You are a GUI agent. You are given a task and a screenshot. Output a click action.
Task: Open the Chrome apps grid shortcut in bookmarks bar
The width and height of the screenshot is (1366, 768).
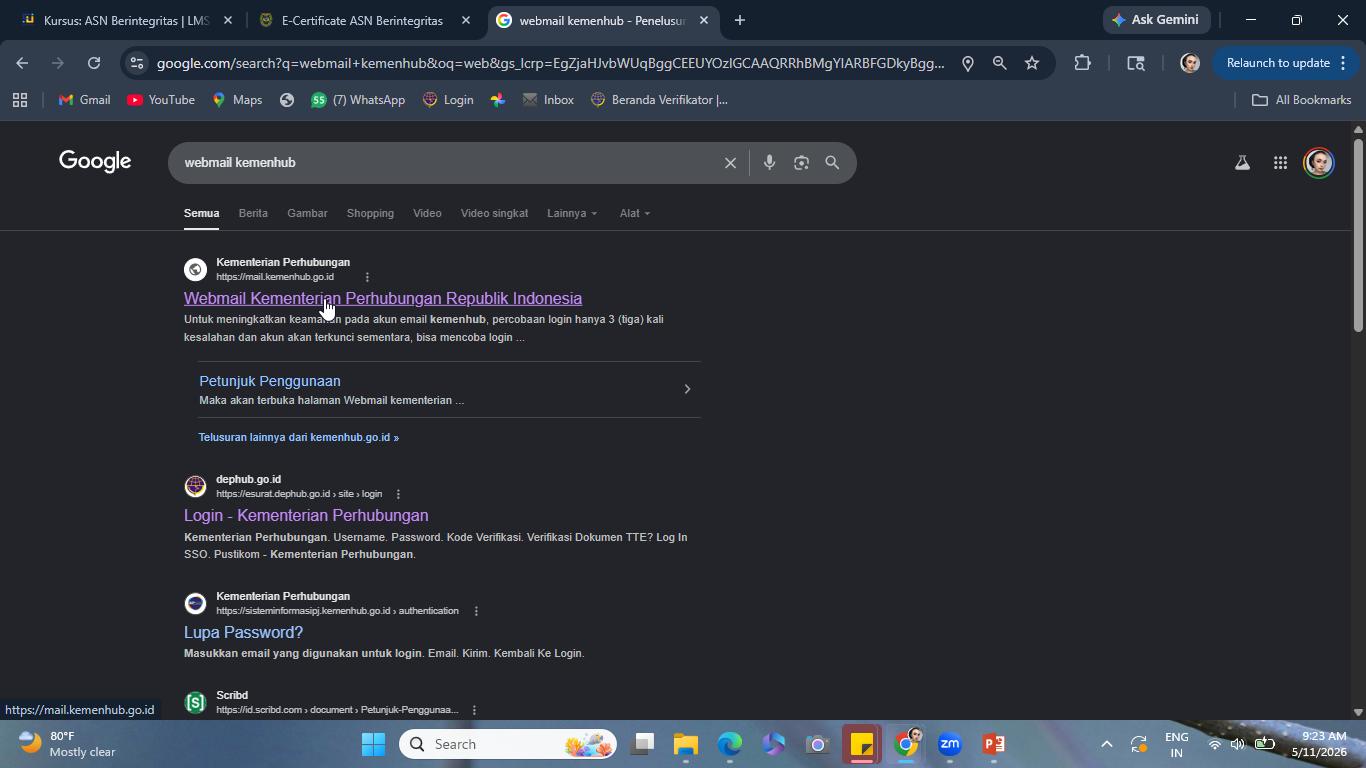pos(20,100)
